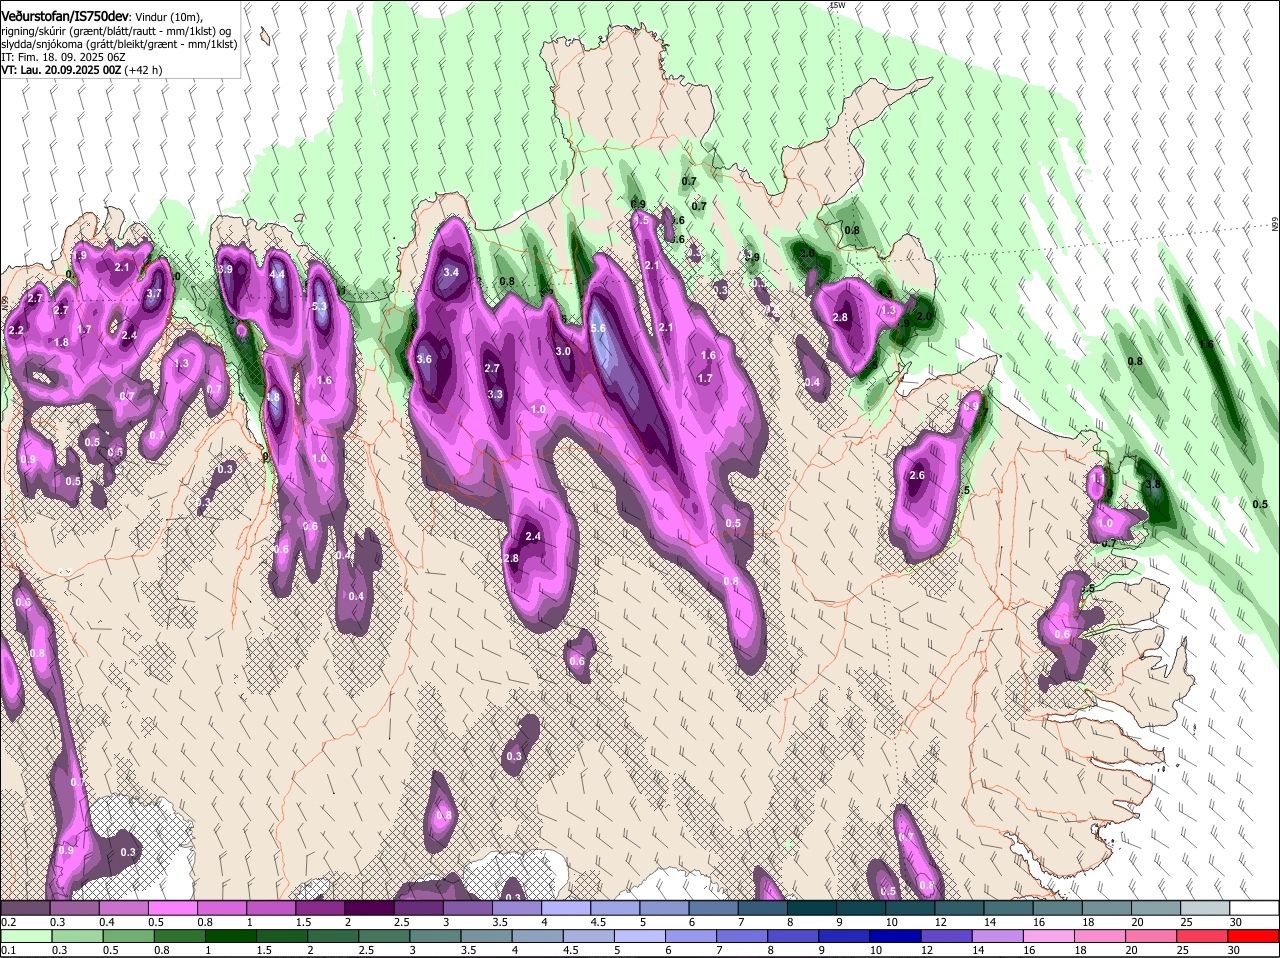1280x958 pixels.
Task: Click the 1.9 precipitation value on the map
Action: tap(80, 256)
